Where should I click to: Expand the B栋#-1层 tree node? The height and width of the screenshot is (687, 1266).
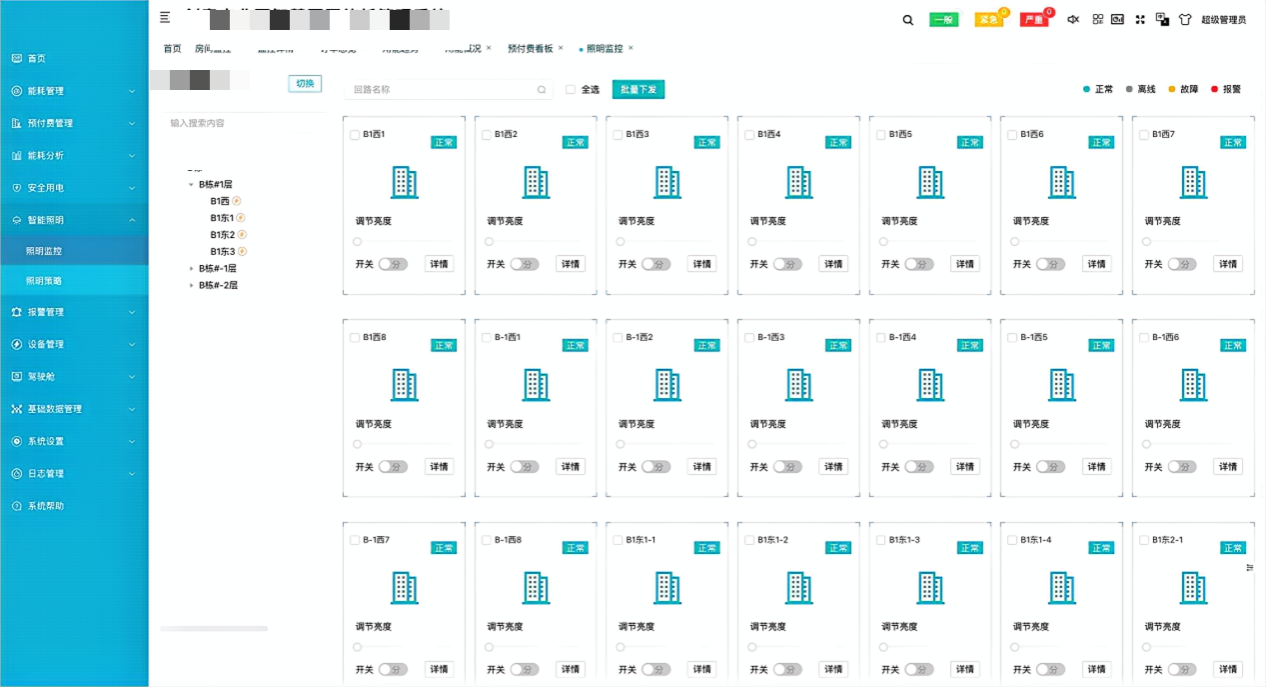(x=192, y=268)
